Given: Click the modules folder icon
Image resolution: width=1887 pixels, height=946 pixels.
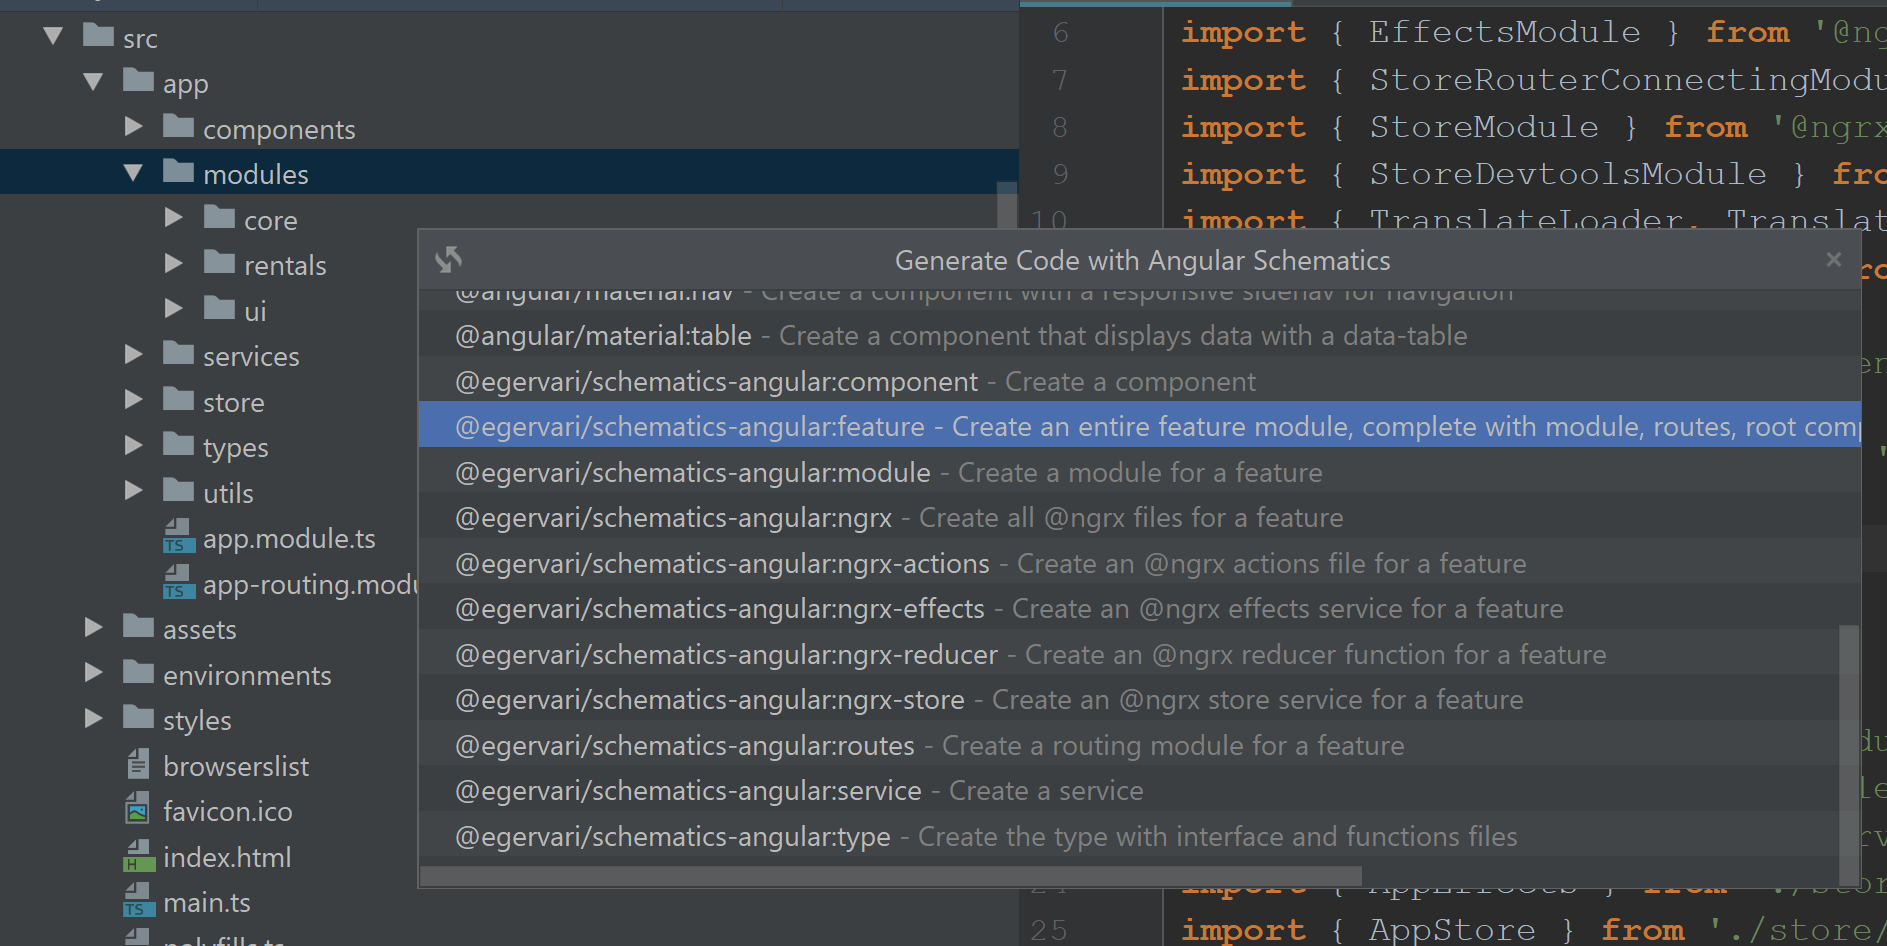Looking at the screenshot, I should click(x=178, y=171).
